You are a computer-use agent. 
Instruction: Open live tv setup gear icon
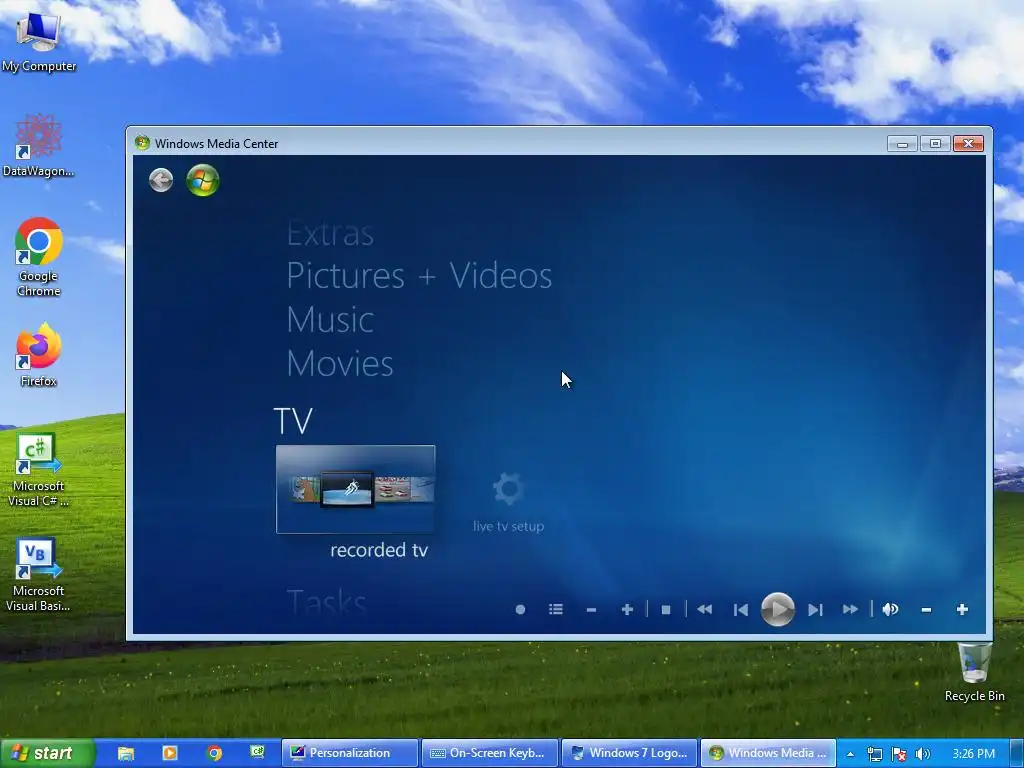pyautogui.click(x=507, y=488)
